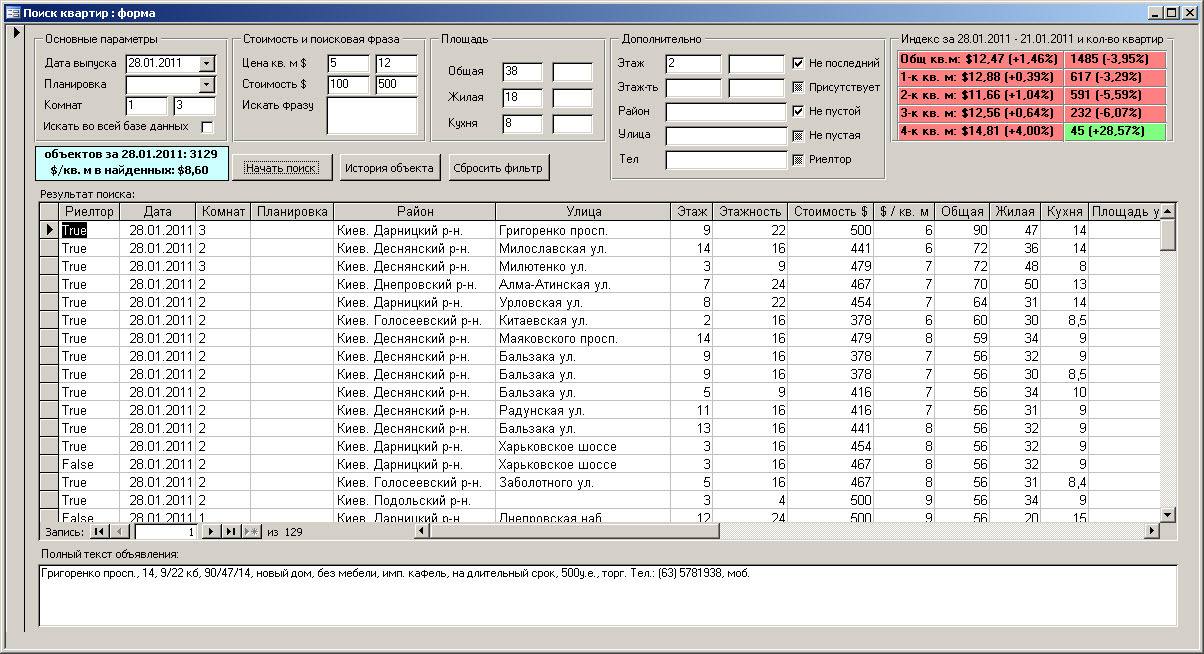Click the horizontal scrollbar thumb of results table
The height and width of the screenshot is (654, 1204).
point(577,531)
